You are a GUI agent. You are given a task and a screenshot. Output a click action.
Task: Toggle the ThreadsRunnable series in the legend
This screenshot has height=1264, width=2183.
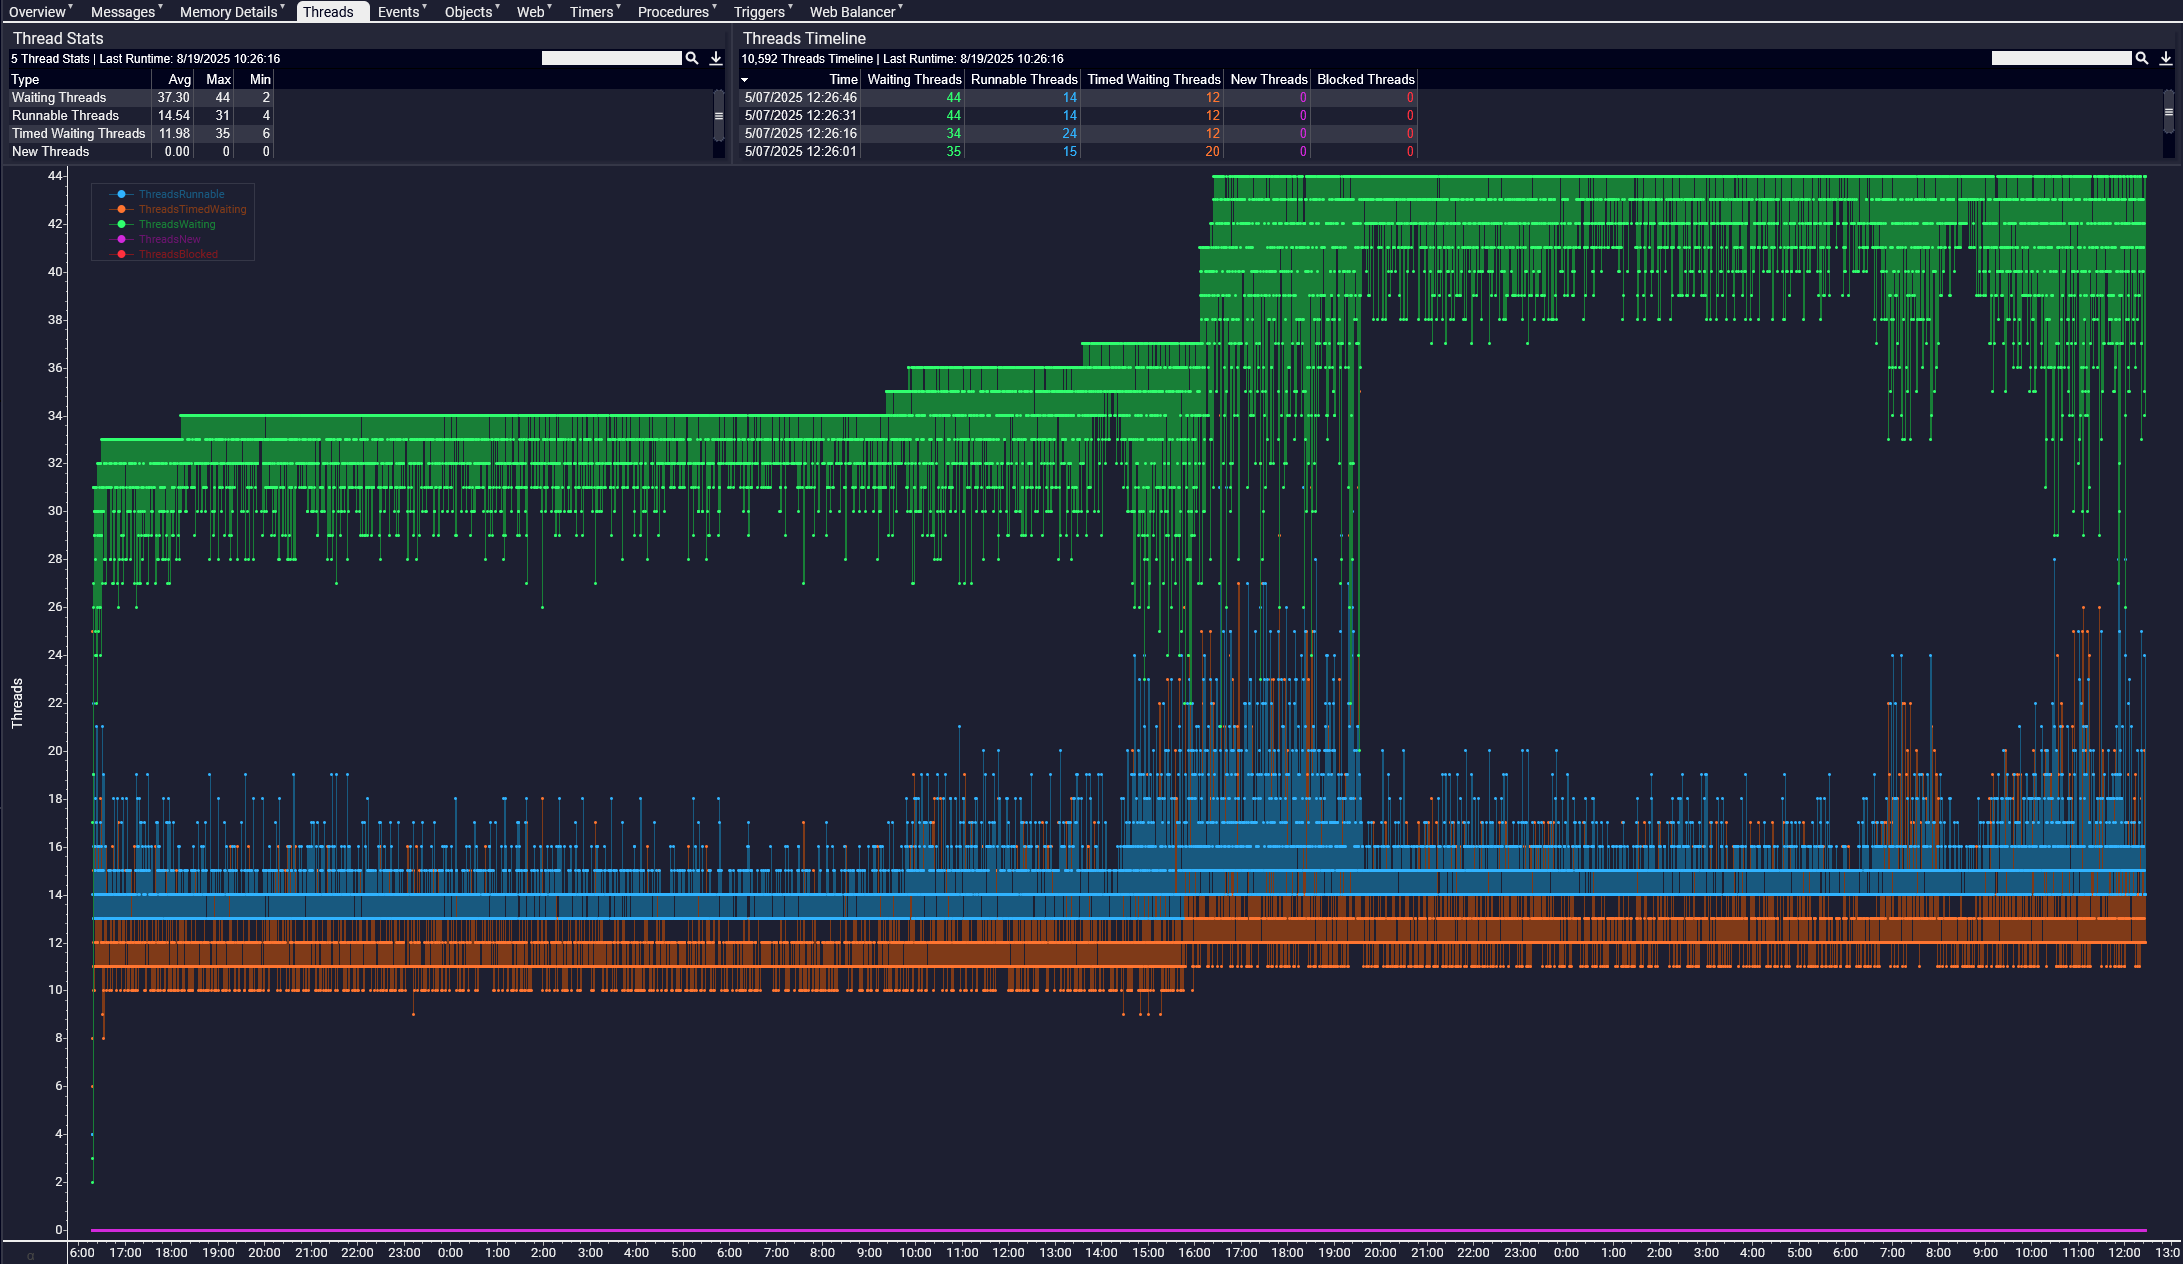(181, 194)
